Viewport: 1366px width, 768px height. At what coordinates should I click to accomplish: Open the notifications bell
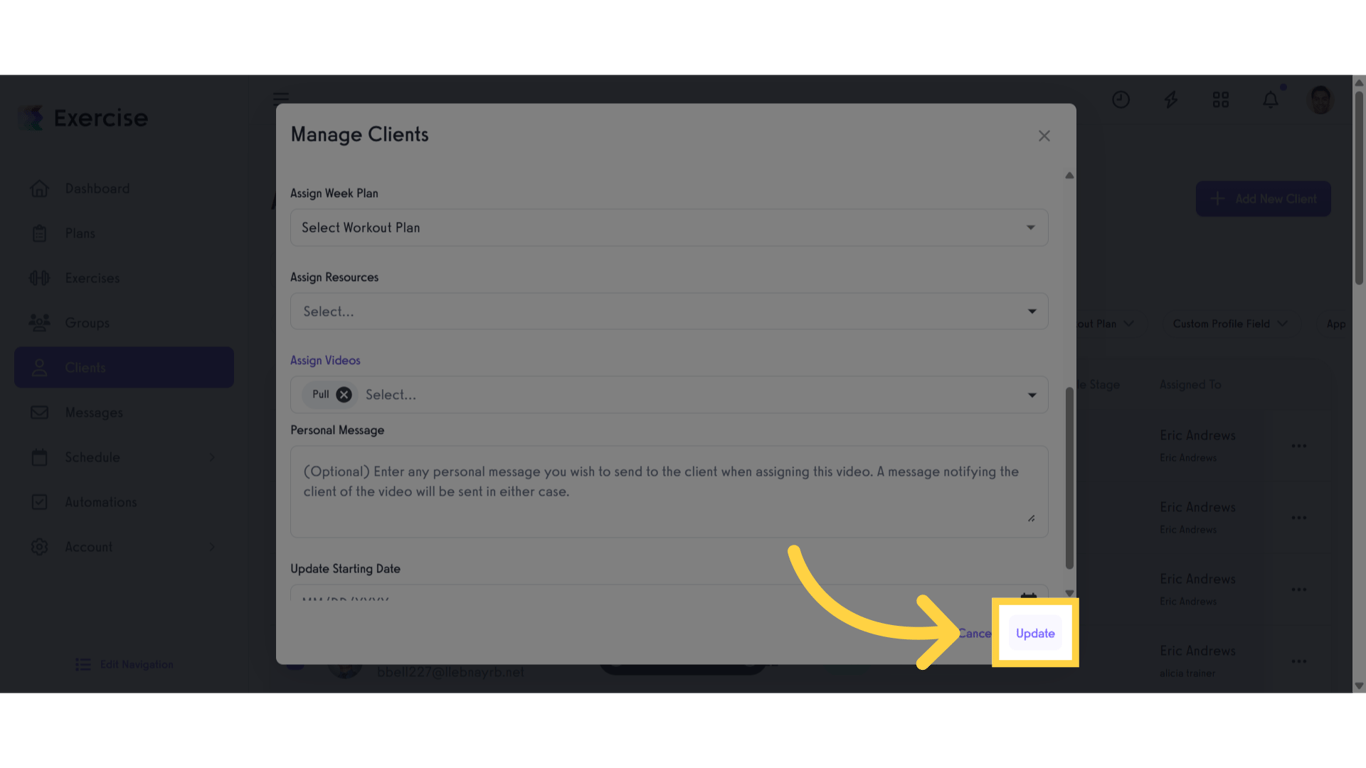(1270, 99)
